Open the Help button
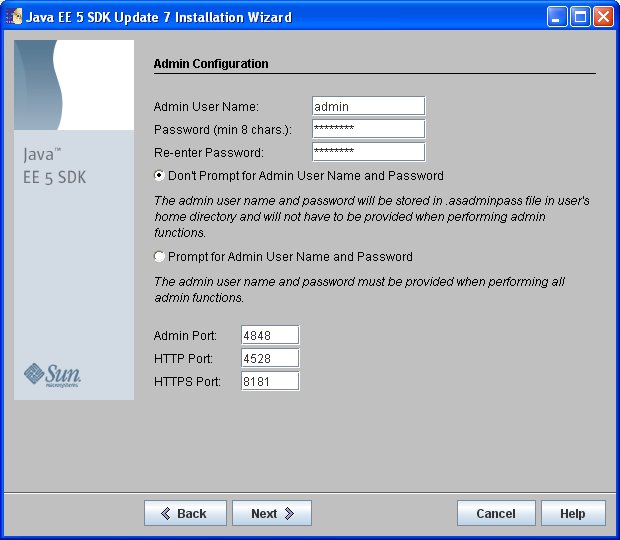 573,513
